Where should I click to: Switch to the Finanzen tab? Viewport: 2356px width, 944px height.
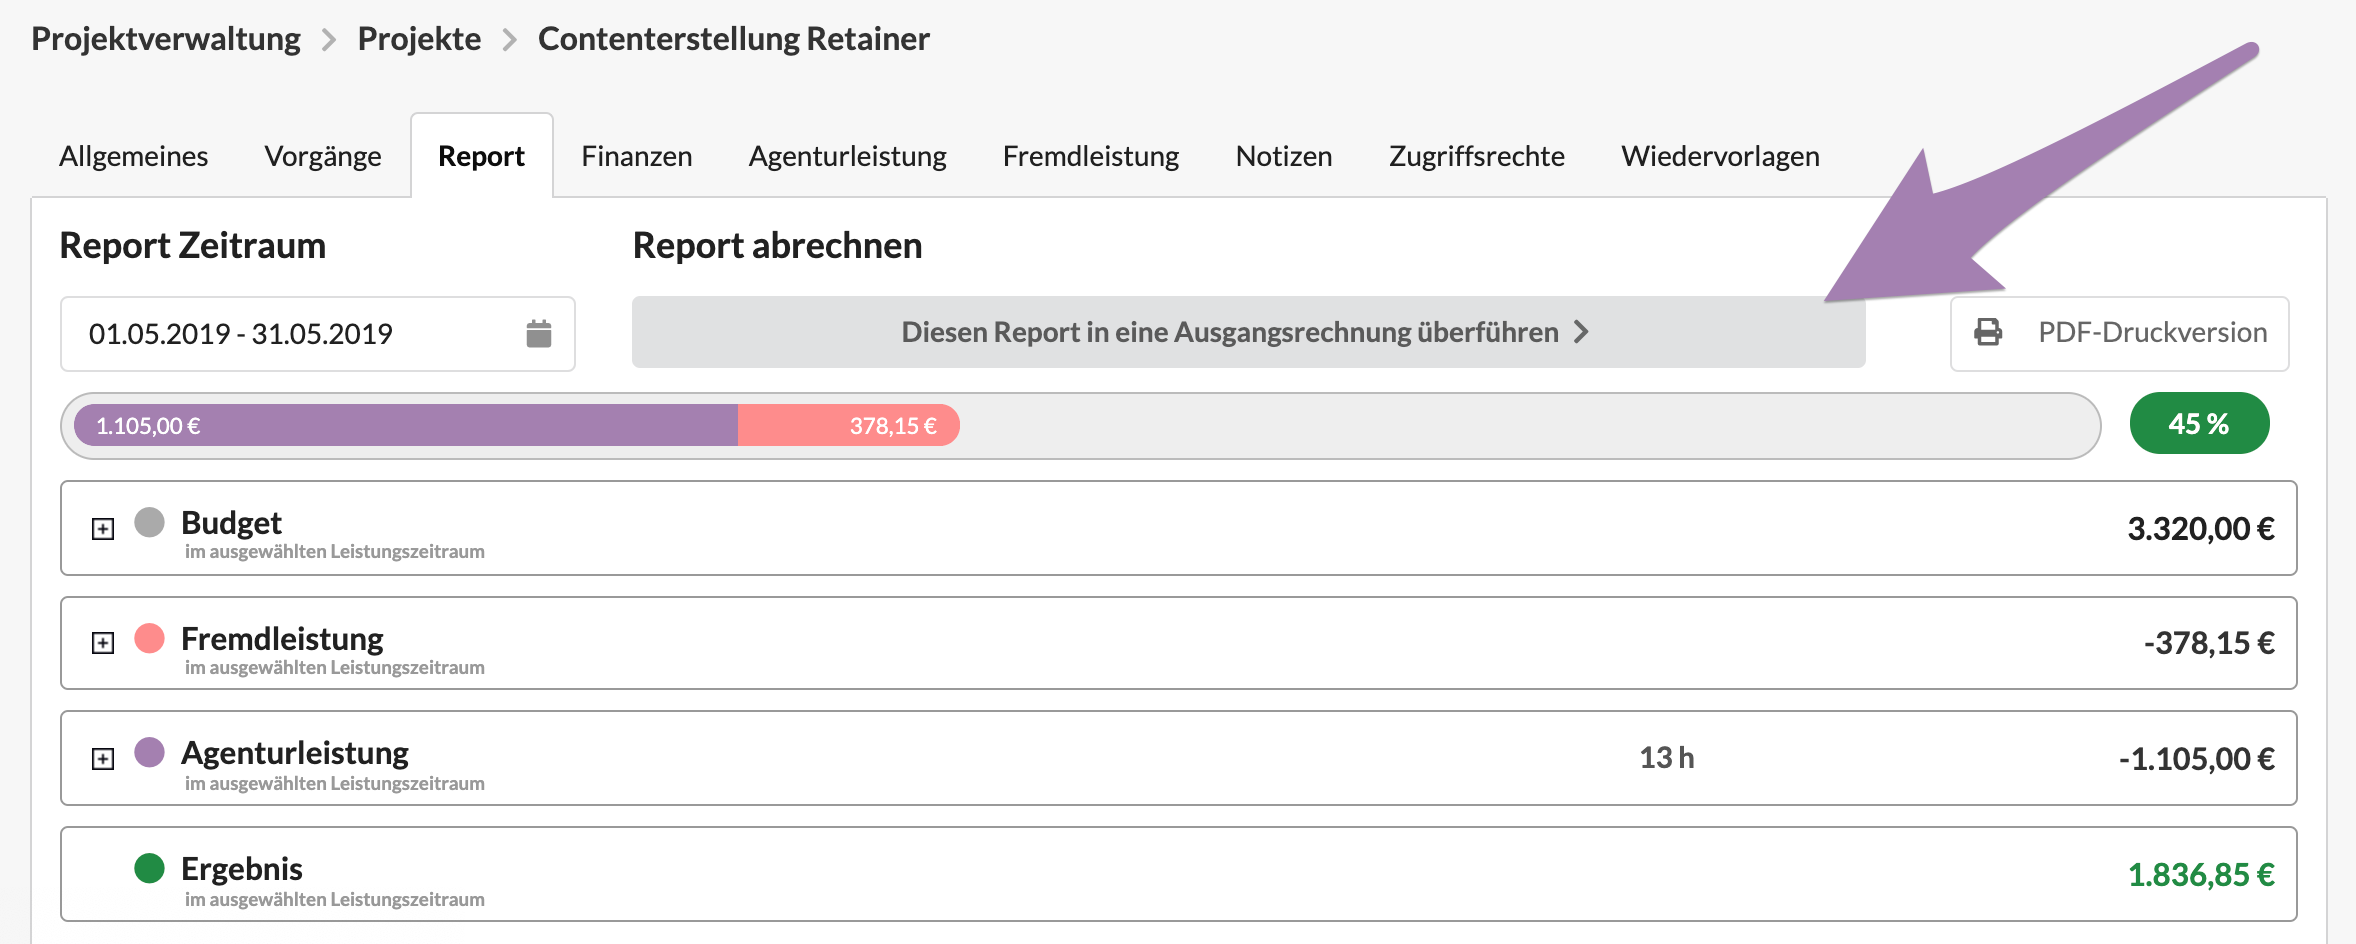point(636,156)
